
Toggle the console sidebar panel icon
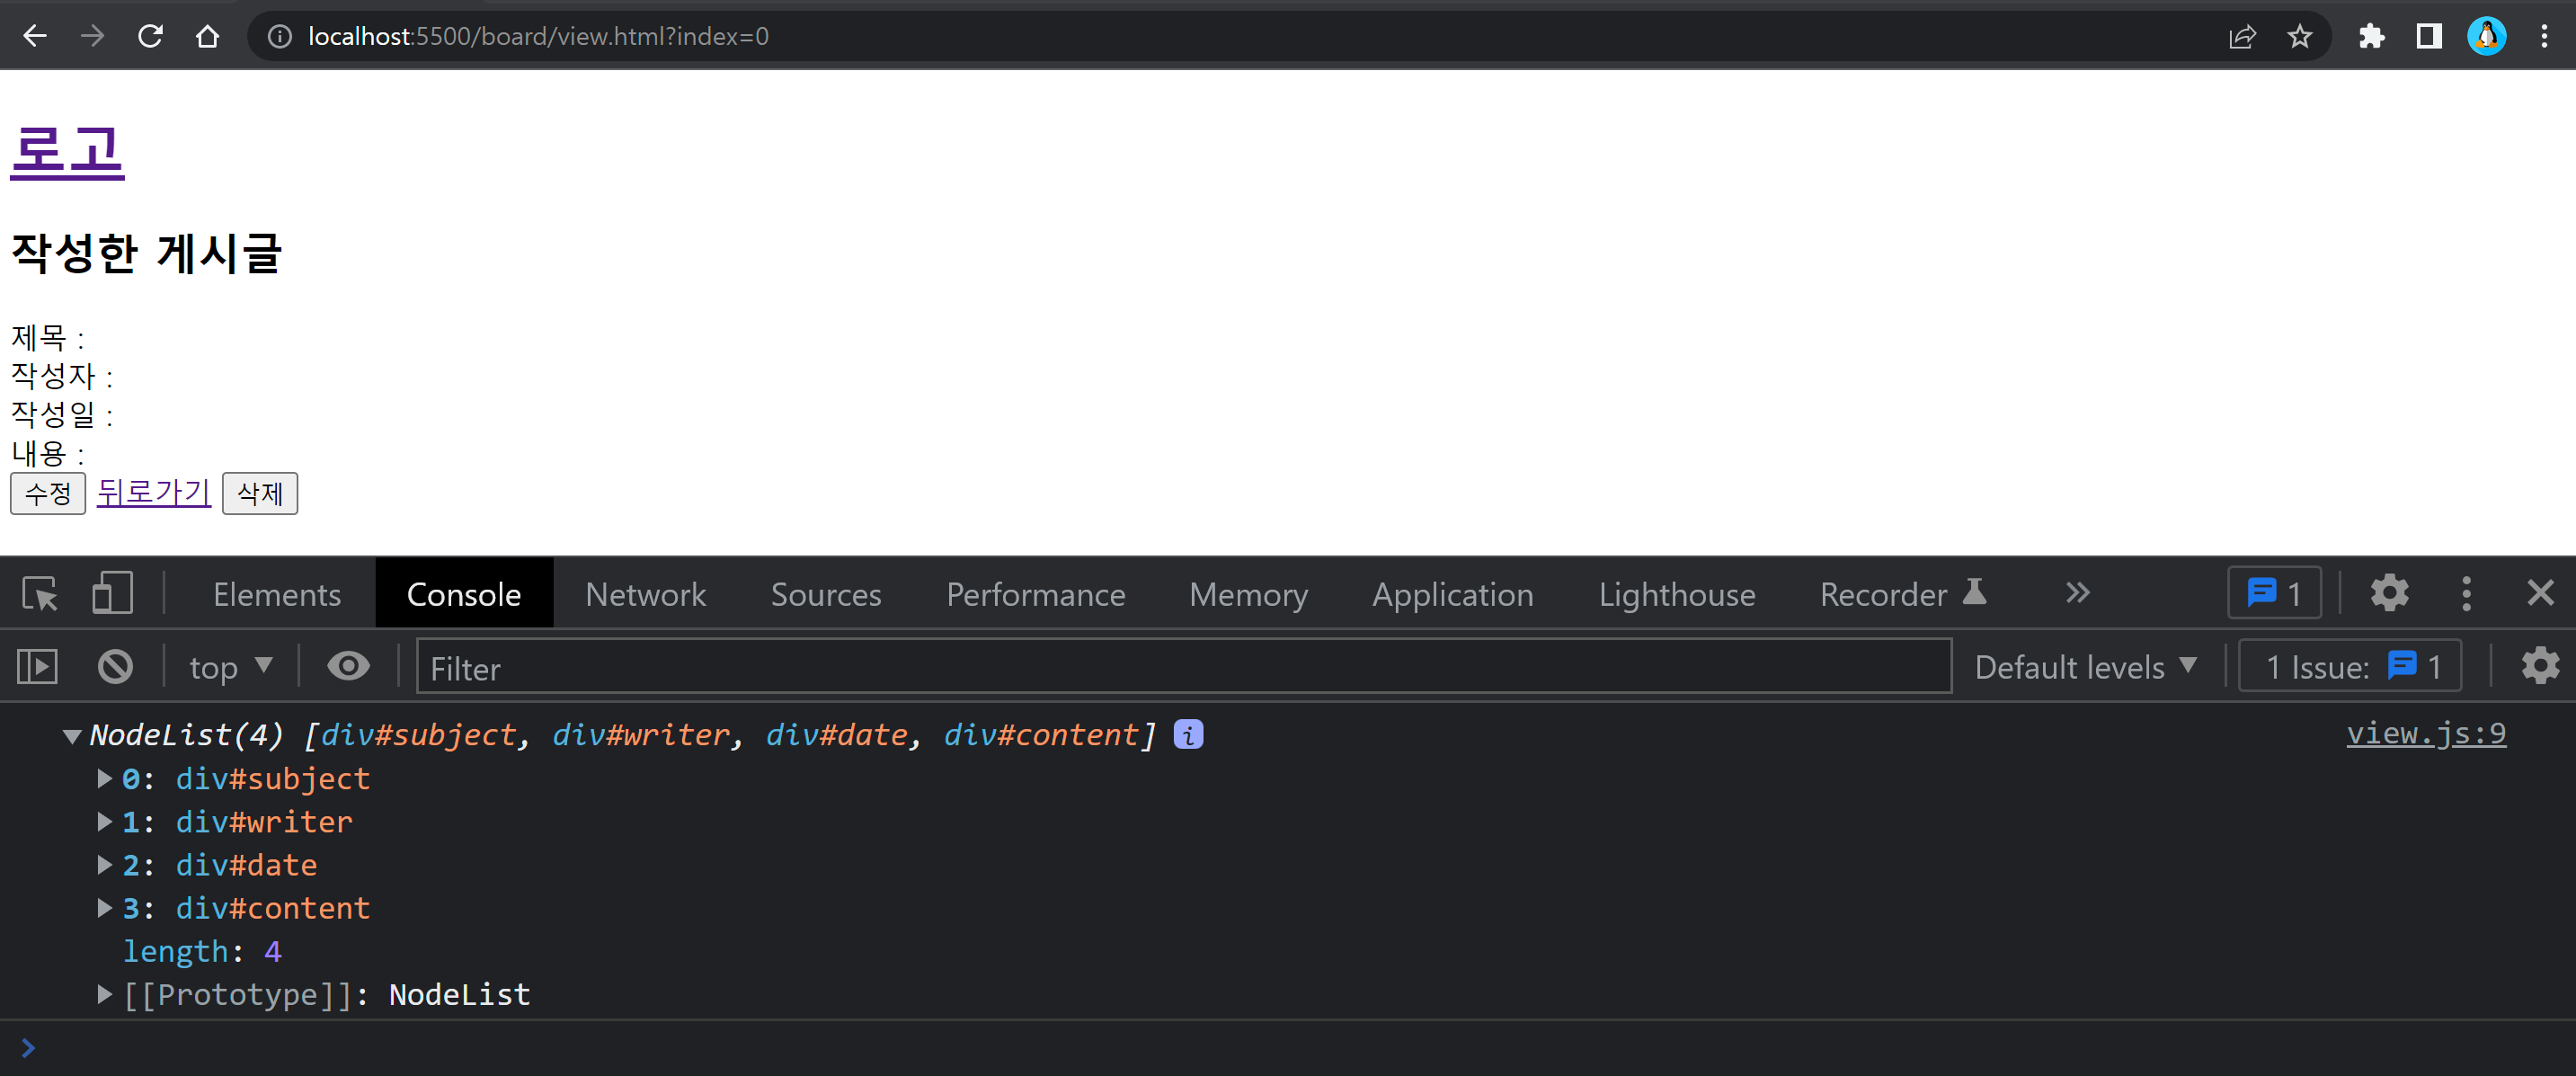pyautogui.click(x=38, y=666)
